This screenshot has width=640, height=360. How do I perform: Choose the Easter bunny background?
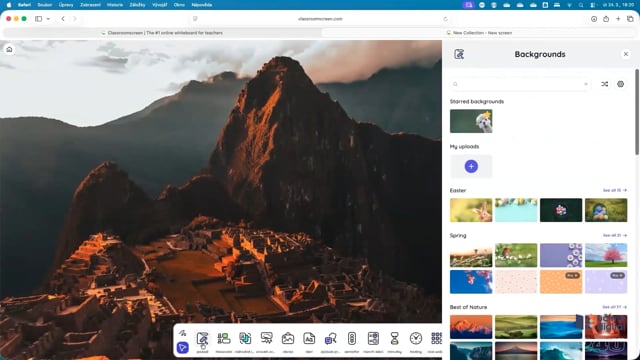471,210
